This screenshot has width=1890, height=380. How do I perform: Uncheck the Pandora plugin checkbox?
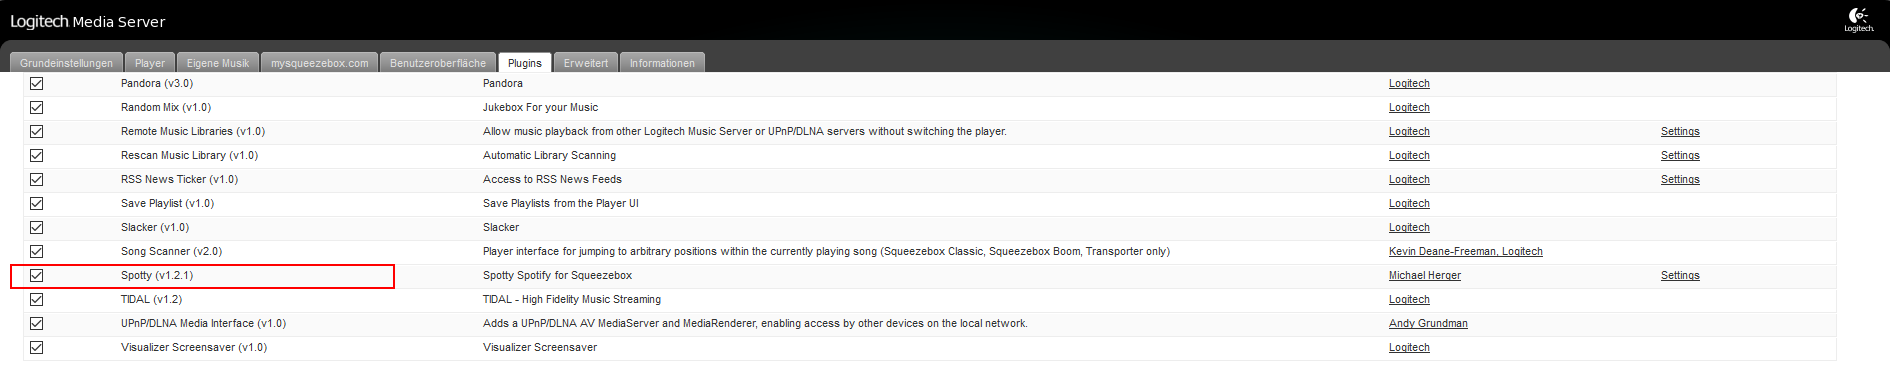pyautogui.click(x=37, y=84)
